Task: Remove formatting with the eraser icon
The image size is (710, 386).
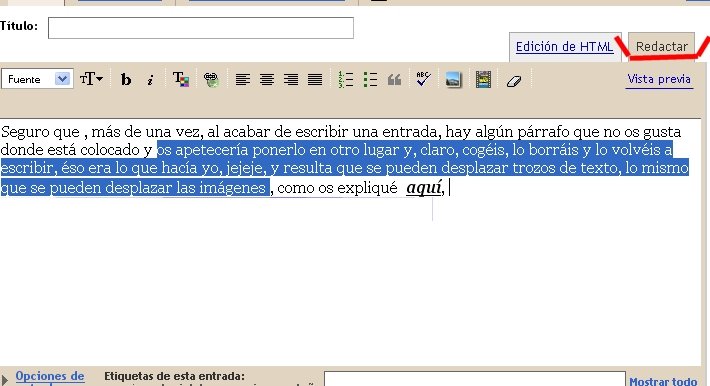Action: (514, 81)
